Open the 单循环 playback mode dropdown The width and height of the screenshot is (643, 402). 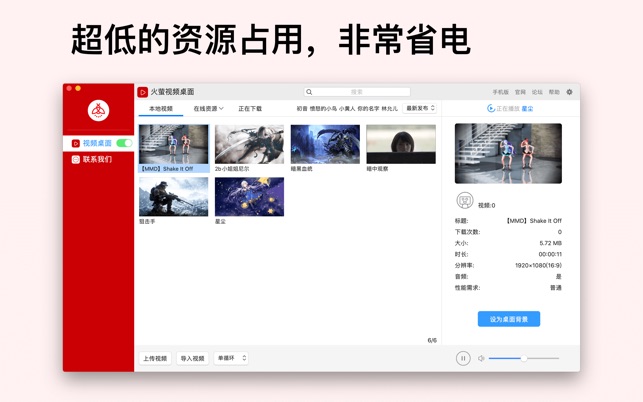[231, 358]
